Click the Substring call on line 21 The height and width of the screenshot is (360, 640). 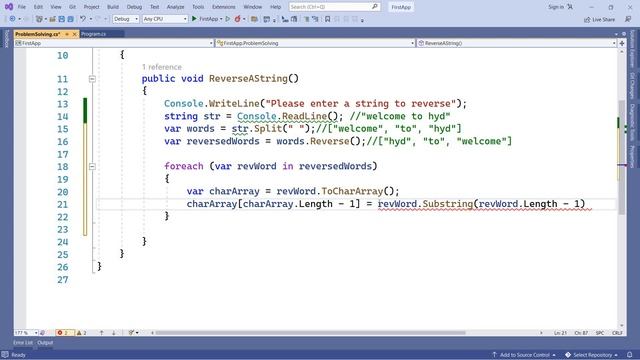tap(447, 204)
